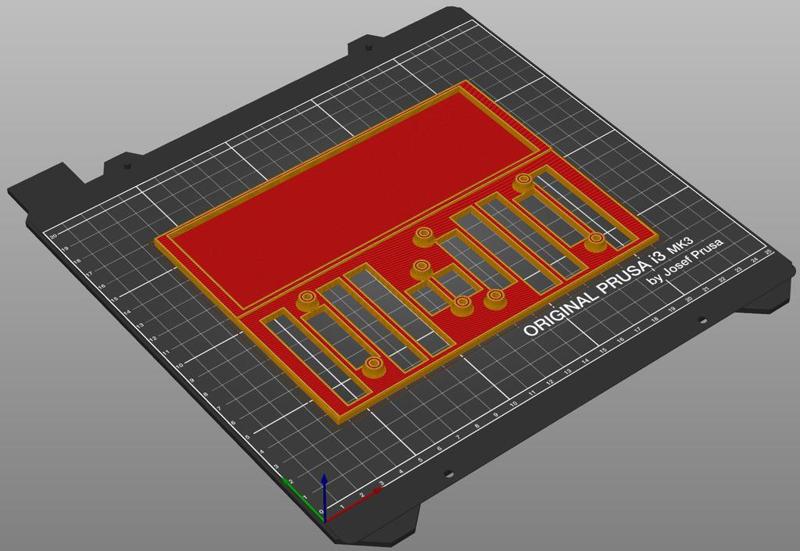Click the "ORIGINAL PRUSA i3 MK3" bed label

(608, 287)
